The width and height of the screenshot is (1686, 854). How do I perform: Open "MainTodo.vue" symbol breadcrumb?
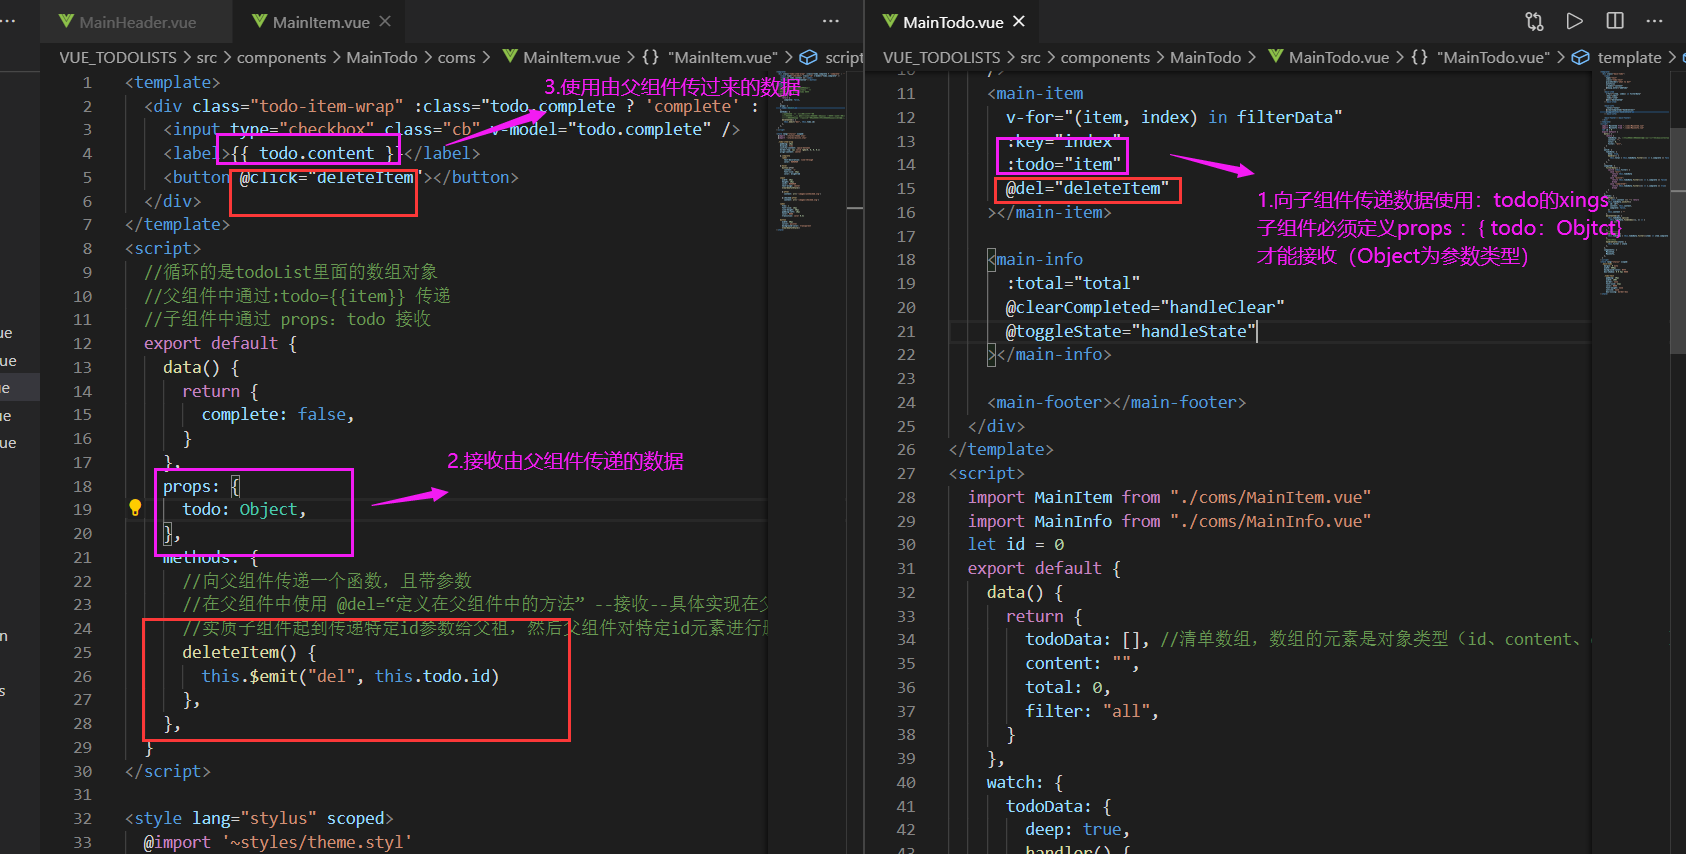click(x=1493, y=58)
